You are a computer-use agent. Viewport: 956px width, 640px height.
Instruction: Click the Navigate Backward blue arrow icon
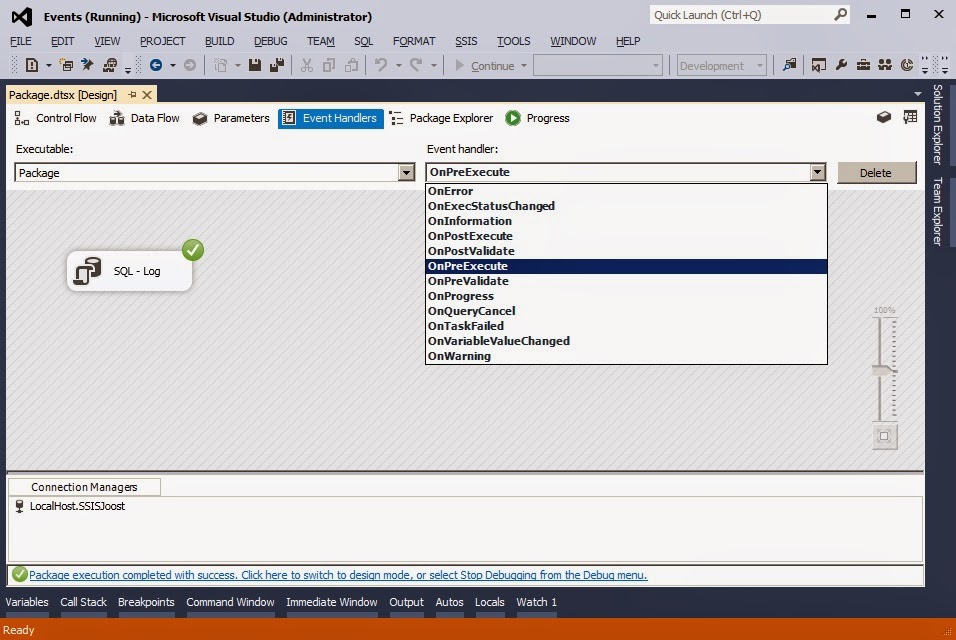[x=156, y=65]
